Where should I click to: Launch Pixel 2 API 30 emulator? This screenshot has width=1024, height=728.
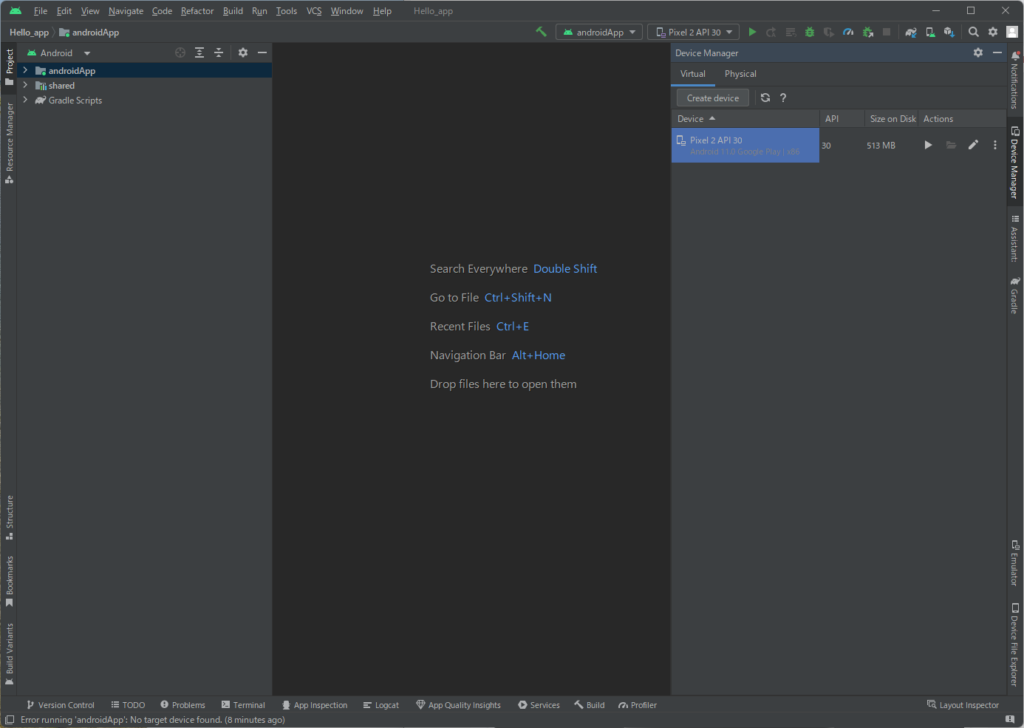928,145
